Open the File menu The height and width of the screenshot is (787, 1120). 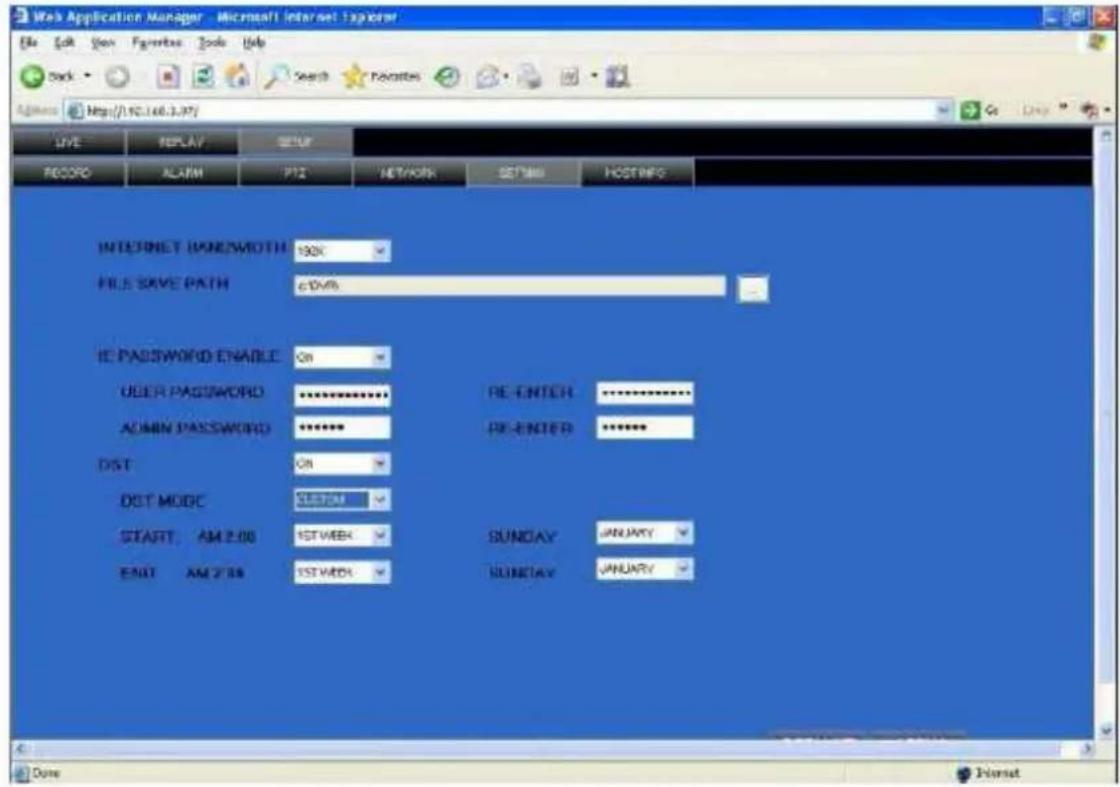pyautogui.click(x=28, y=43)
